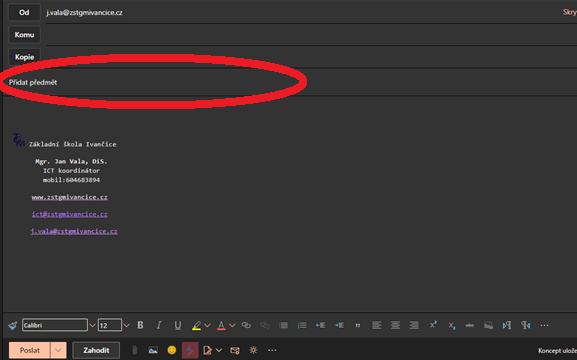The width and height of the screenshot is (577, 360).
Task: Toggle bulleted list
Action: [283, 325]
